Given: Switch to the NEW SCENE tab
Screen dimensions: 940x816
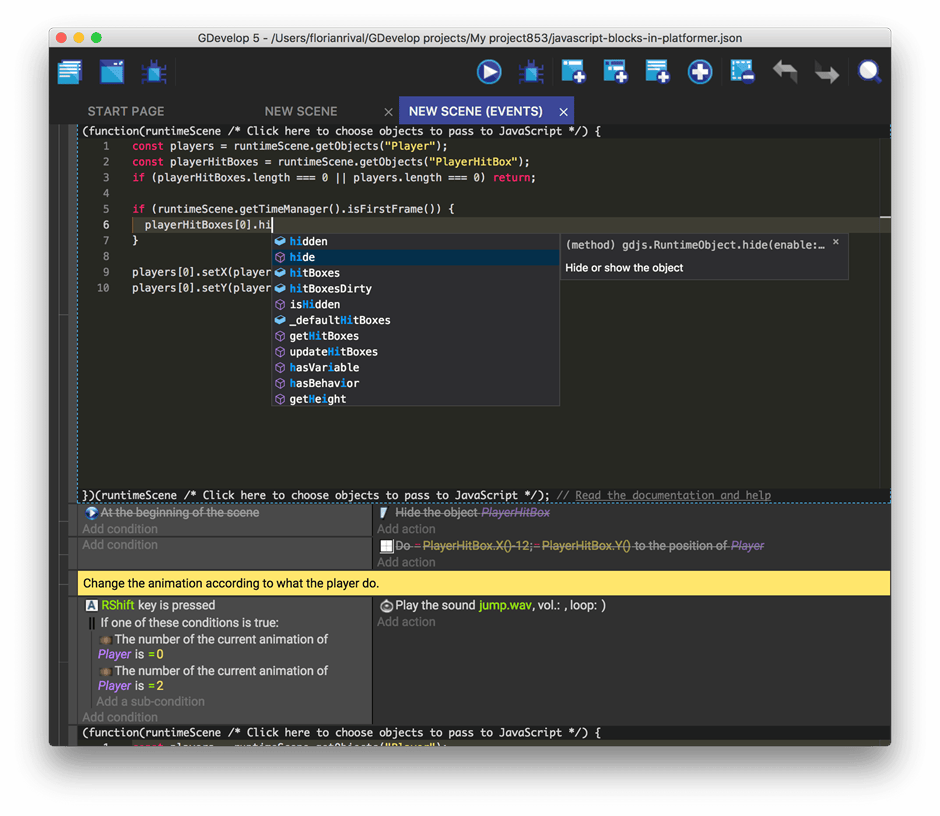Looking at the screenshot, I should 301,111.
